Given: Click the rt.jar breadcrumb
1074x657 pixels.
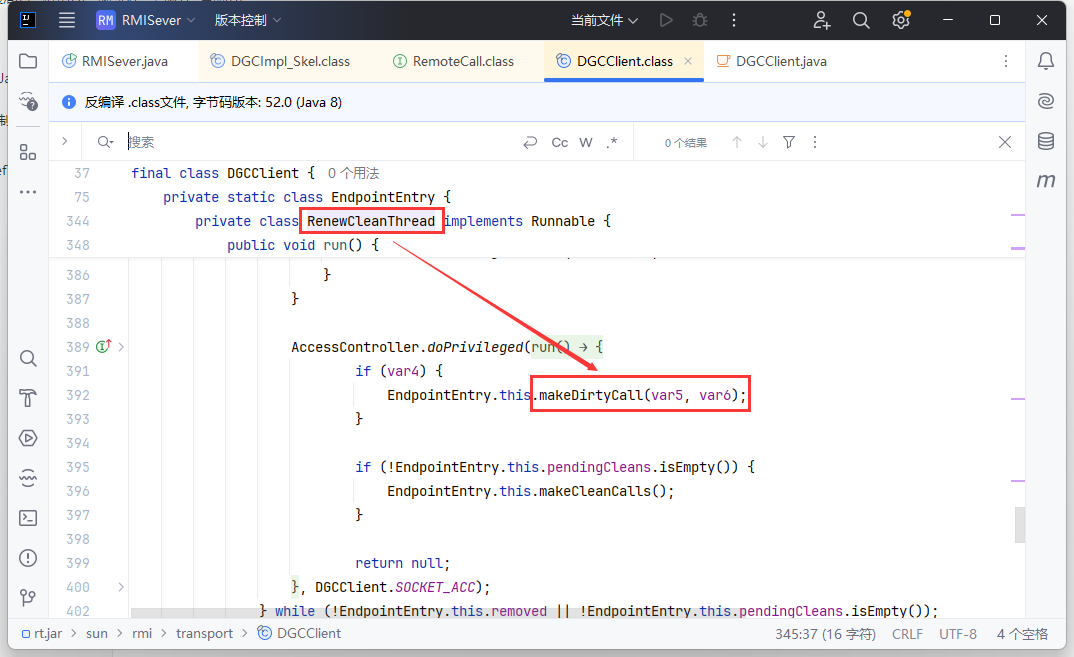Looking at the screenshot, I should coord(47,634).
